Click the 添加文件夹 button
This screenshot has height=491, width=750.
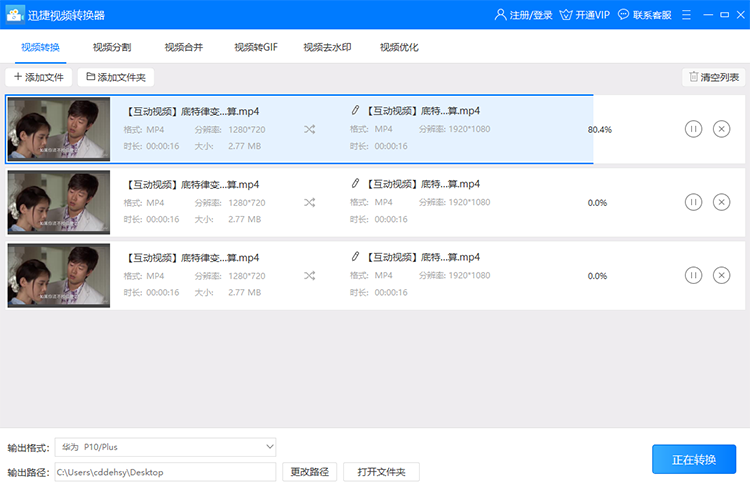tap(116, 77)
